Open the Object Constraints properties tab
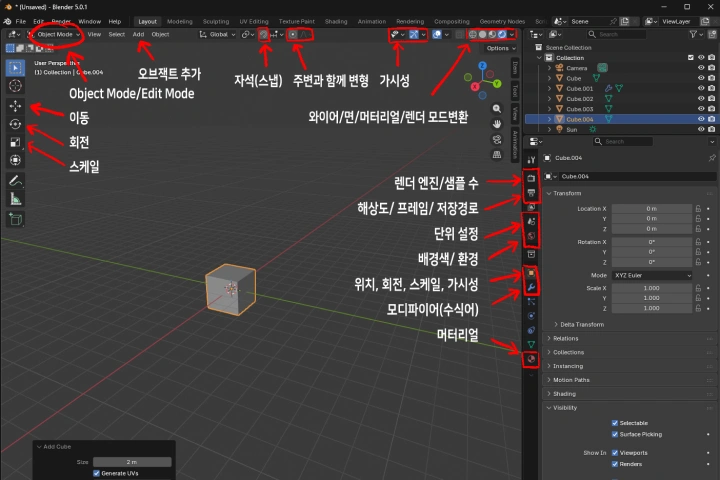Screen dimensions: 720x480 coord(531,330)
